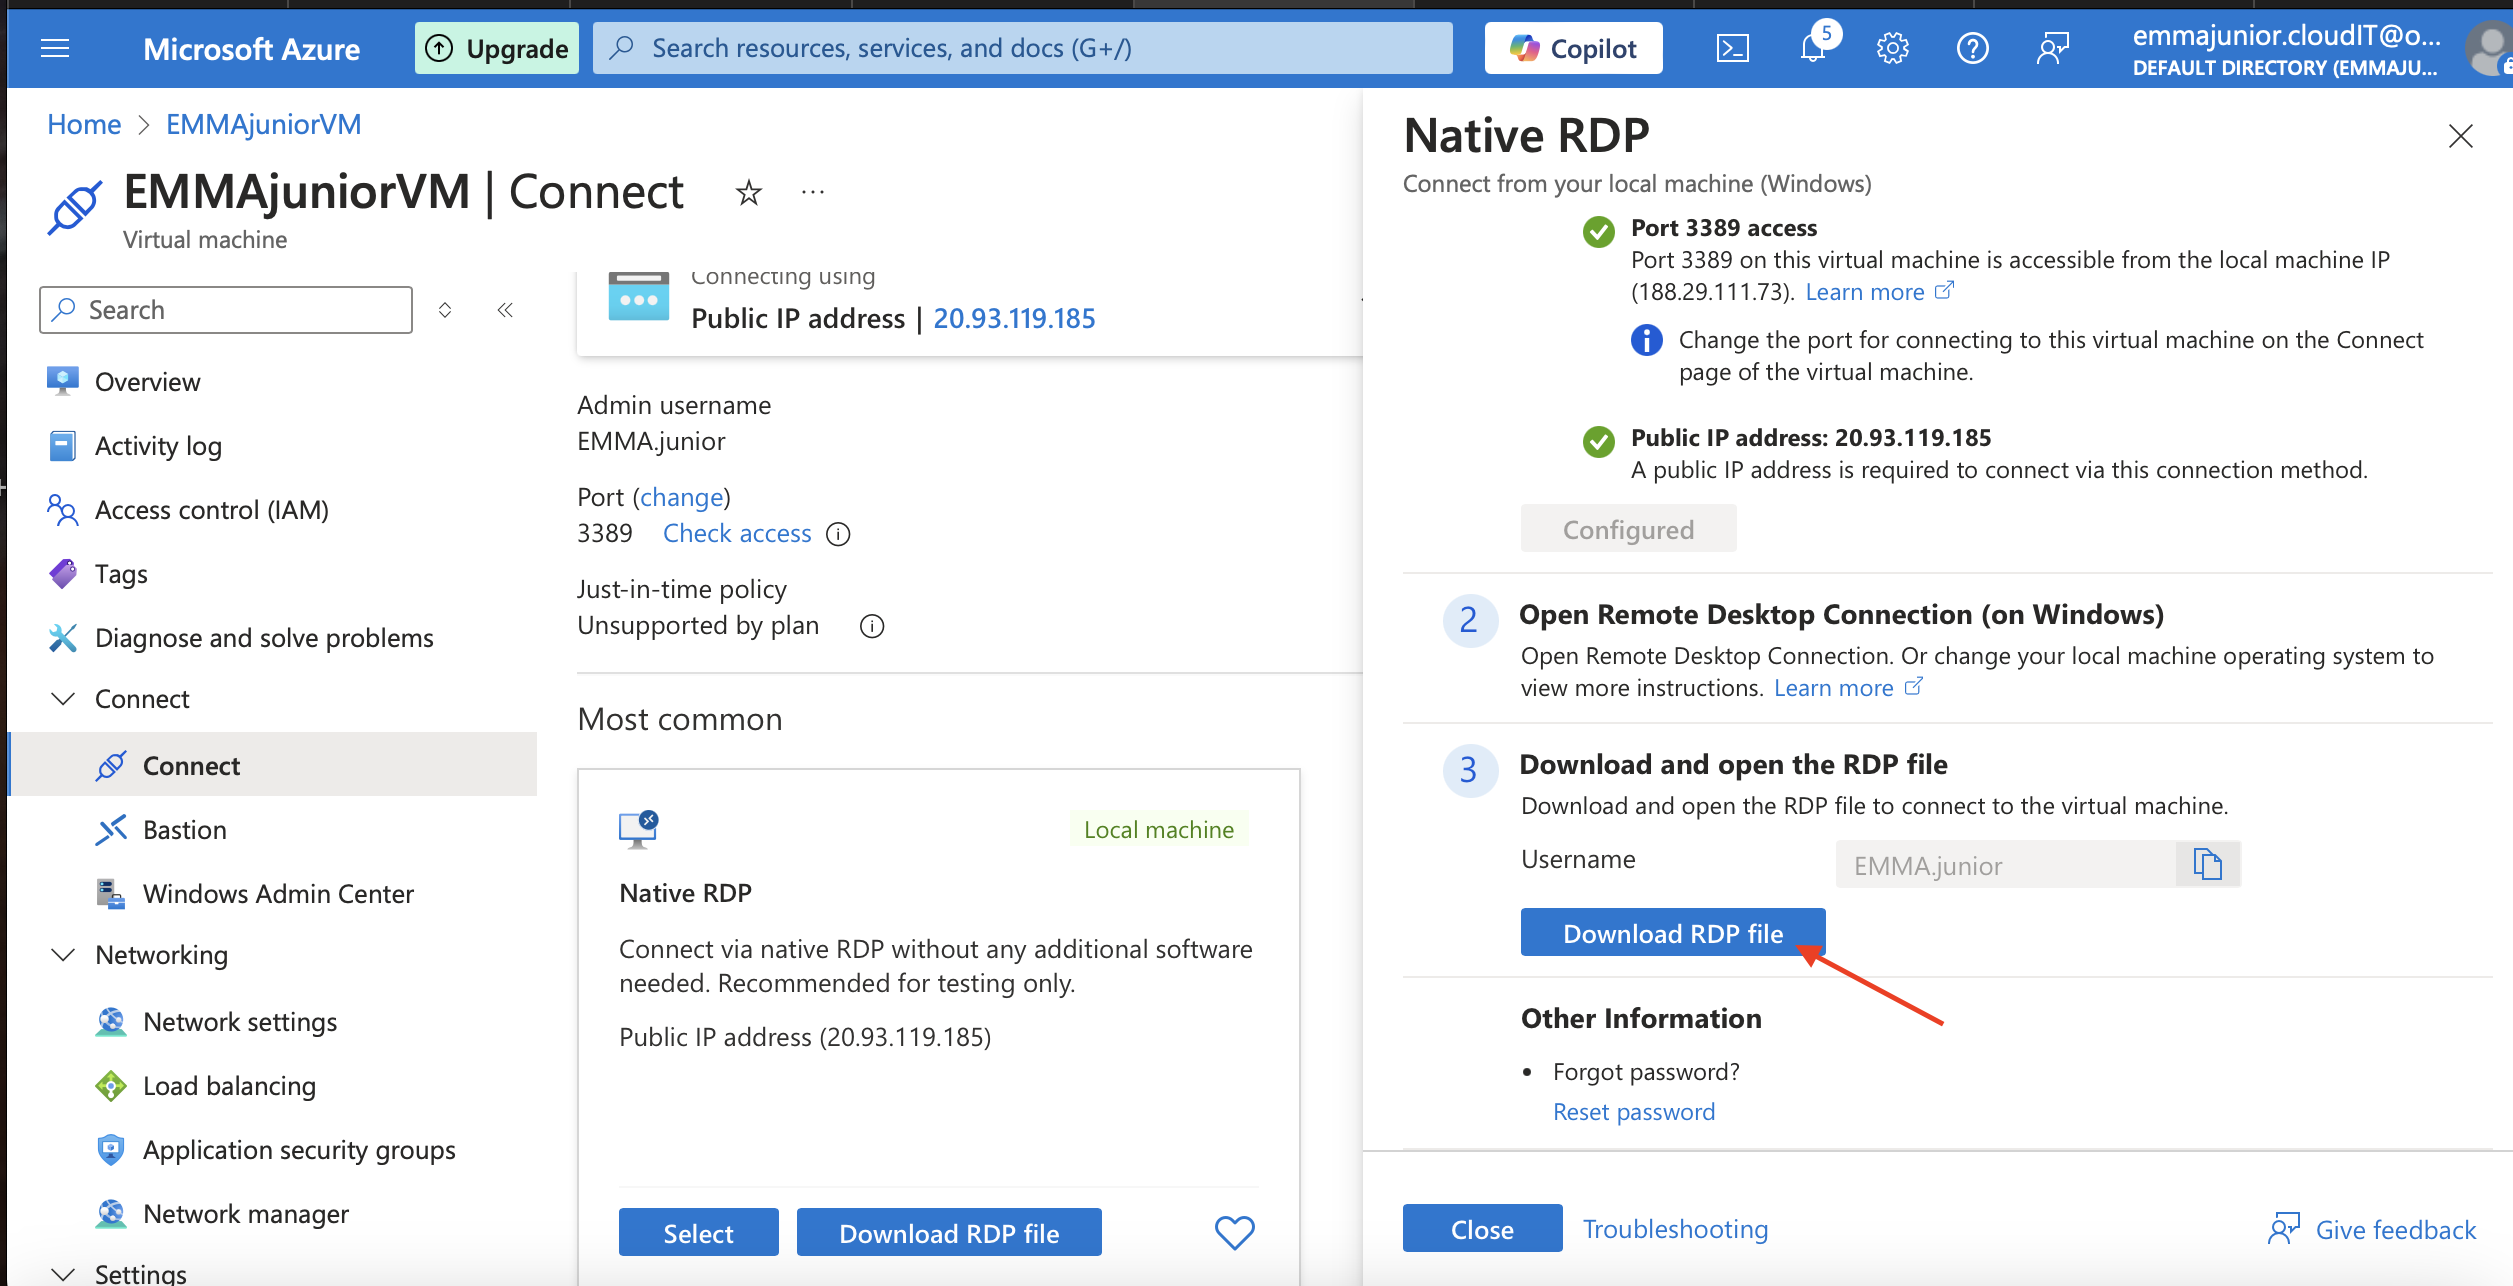Focus the global search resources box
Image resolution: width=2513 pixels, height=1286 pixels.
(x=1022, y=48)
